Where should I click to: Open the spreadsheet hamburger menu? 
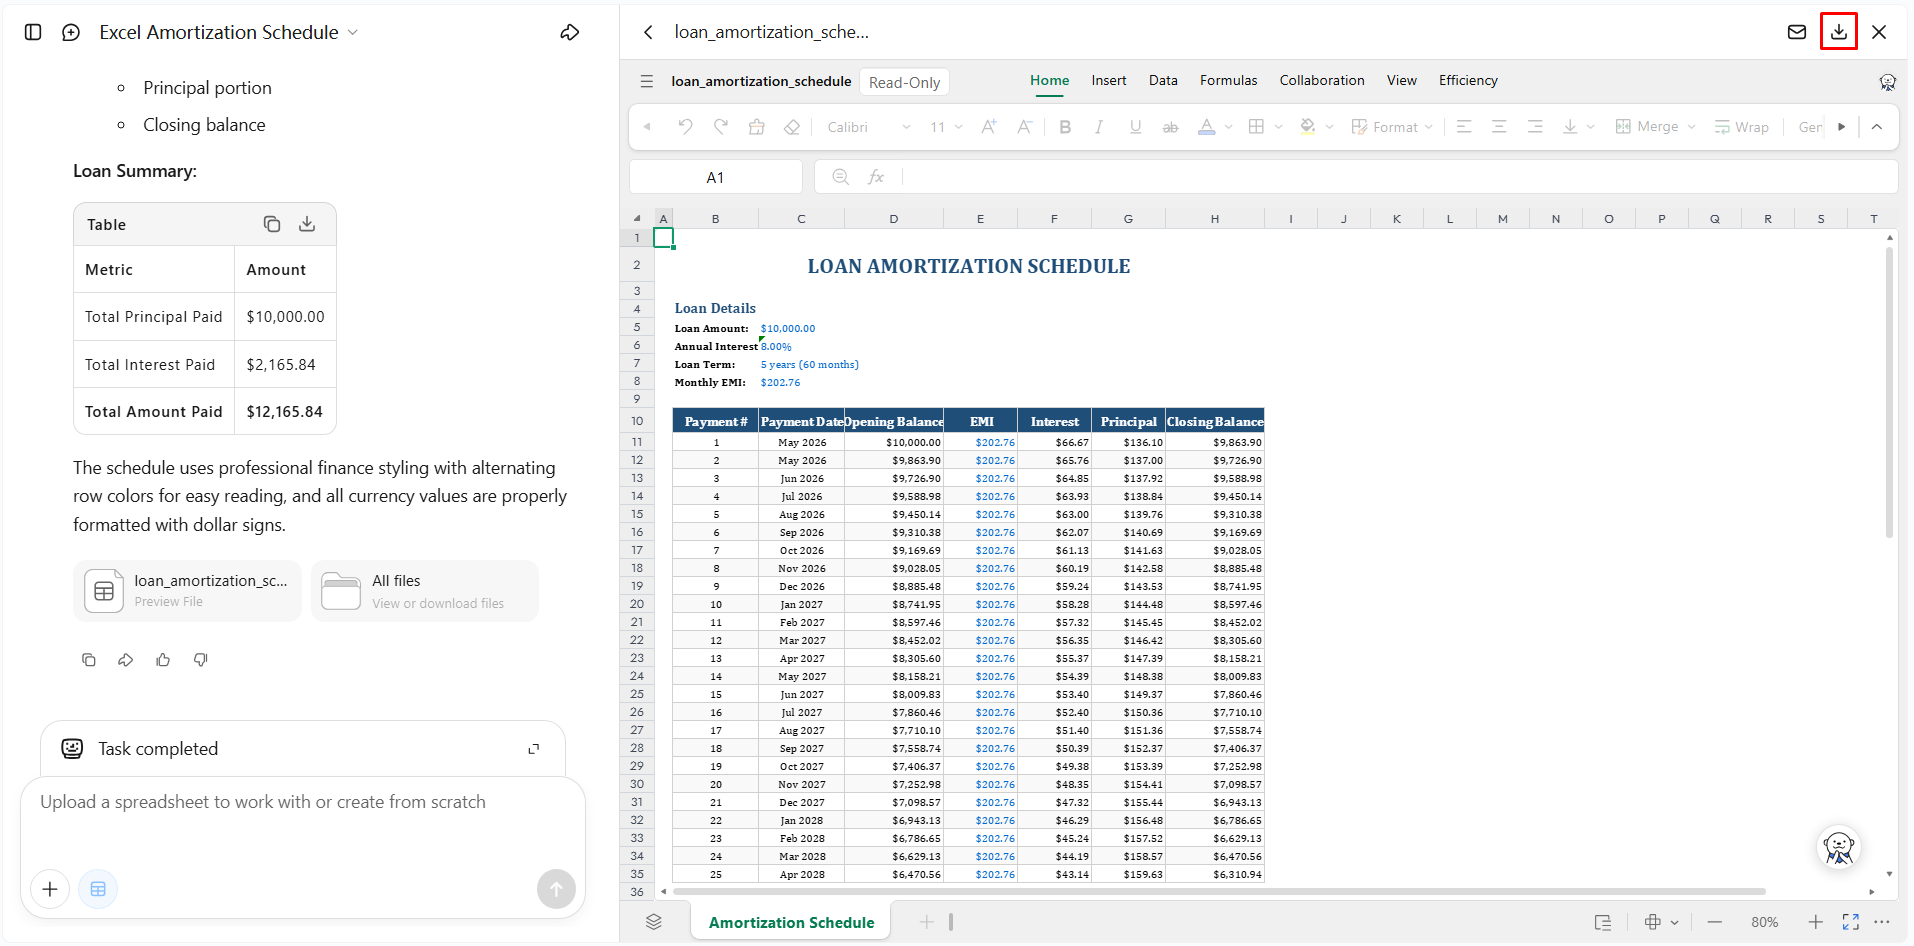click(647, 81)
